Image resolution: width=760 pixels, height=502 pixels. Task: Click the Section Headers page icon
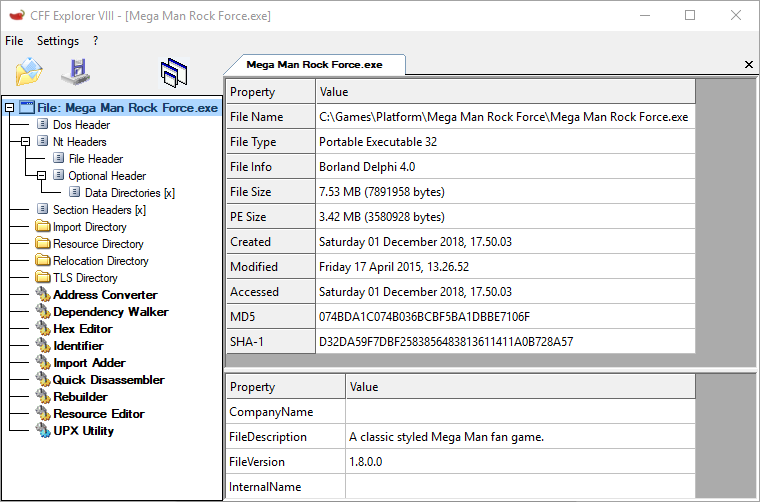(43, 209)
